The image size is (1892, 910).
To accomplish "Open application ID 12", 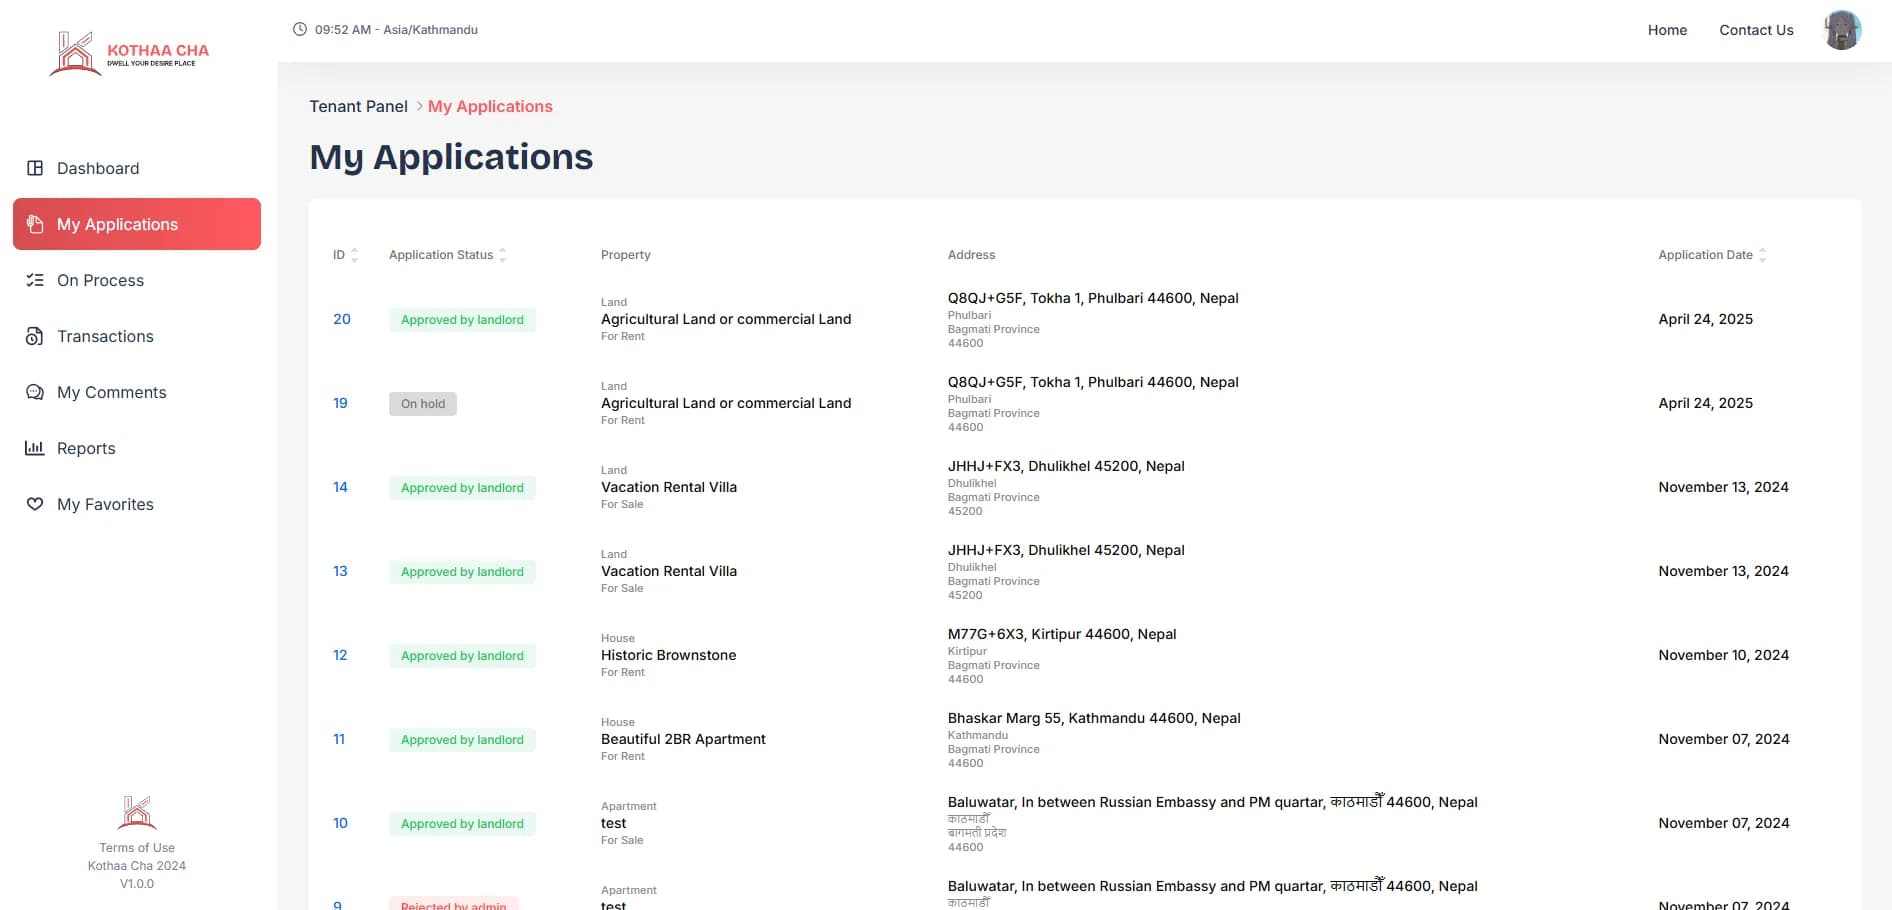I will [x=340, y=655].
